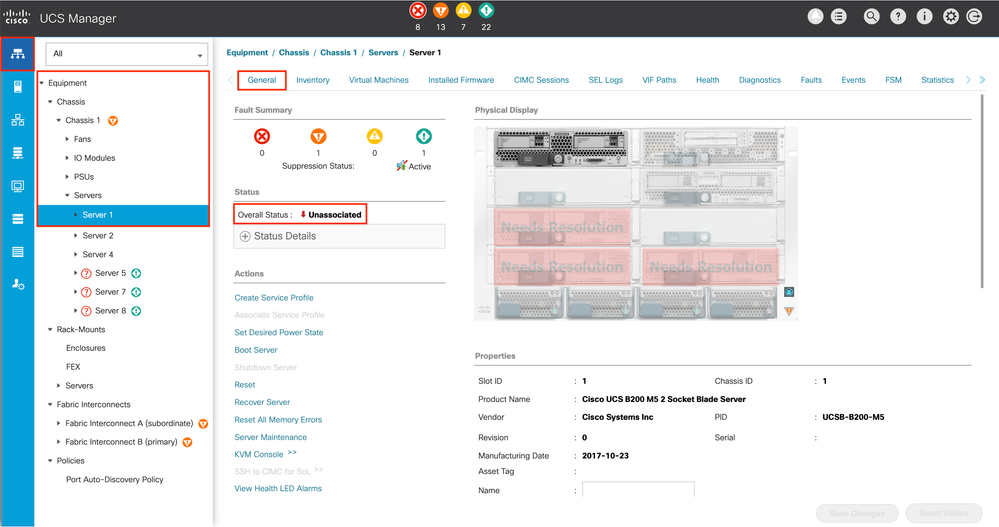Click the critical icon in Fault Summary
Screen dimensions: 999x527
click(262, 136)
